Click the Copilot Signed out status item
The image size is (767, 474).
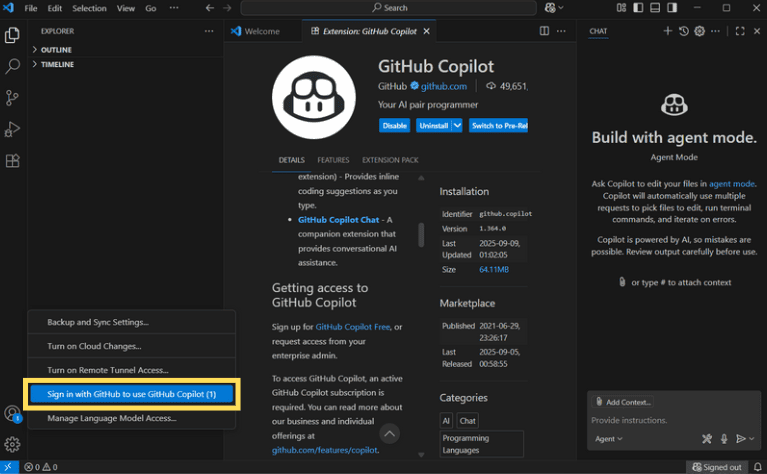(x=717, y=467)
